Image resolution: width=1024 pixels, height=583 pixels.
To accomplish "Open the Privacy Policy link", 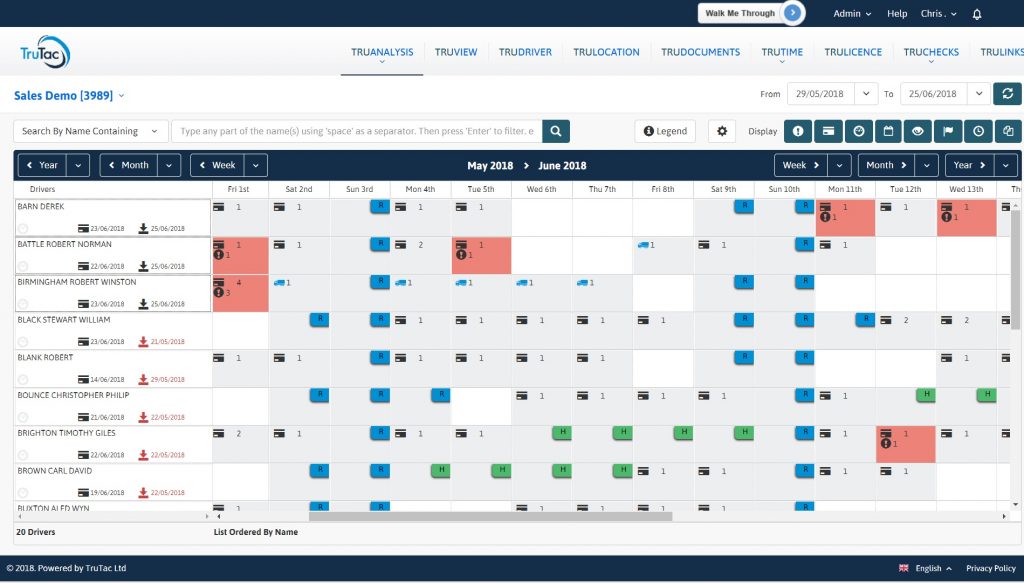I will click(990, 568).
